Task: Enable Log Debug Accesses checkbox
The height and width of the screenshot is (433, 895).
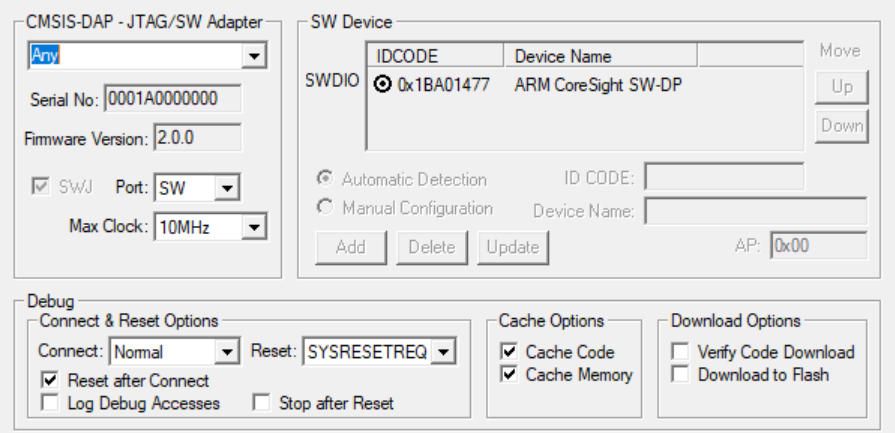Action: [50, 403]
